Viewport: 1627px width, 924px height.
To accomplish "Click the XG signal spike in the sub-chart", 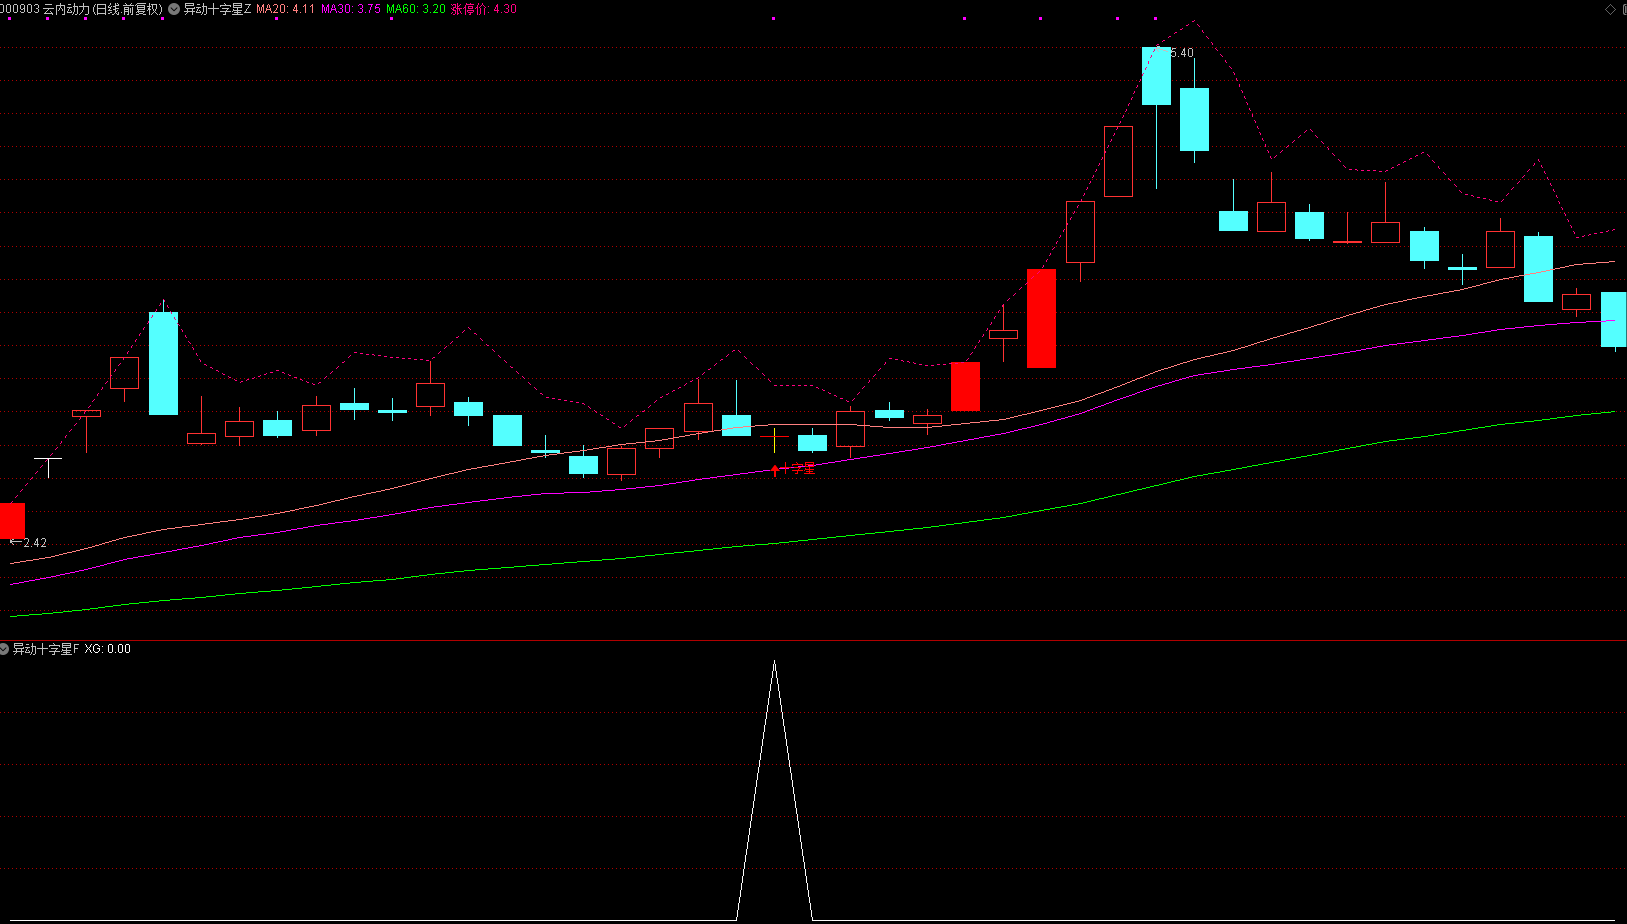I will 775,790.
